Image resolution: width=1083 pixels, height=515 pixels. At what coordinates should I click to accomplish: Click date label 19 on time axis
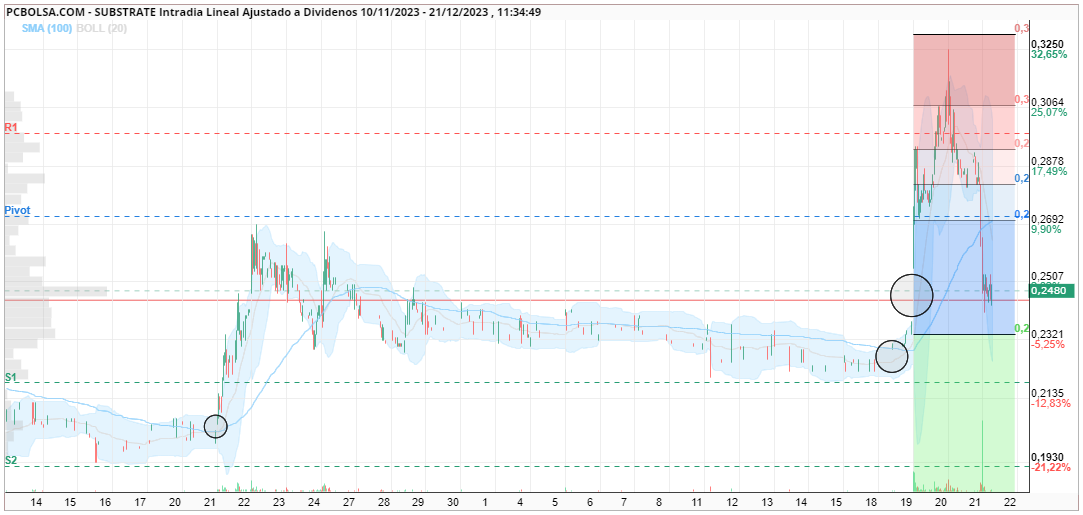pos(906,502)
